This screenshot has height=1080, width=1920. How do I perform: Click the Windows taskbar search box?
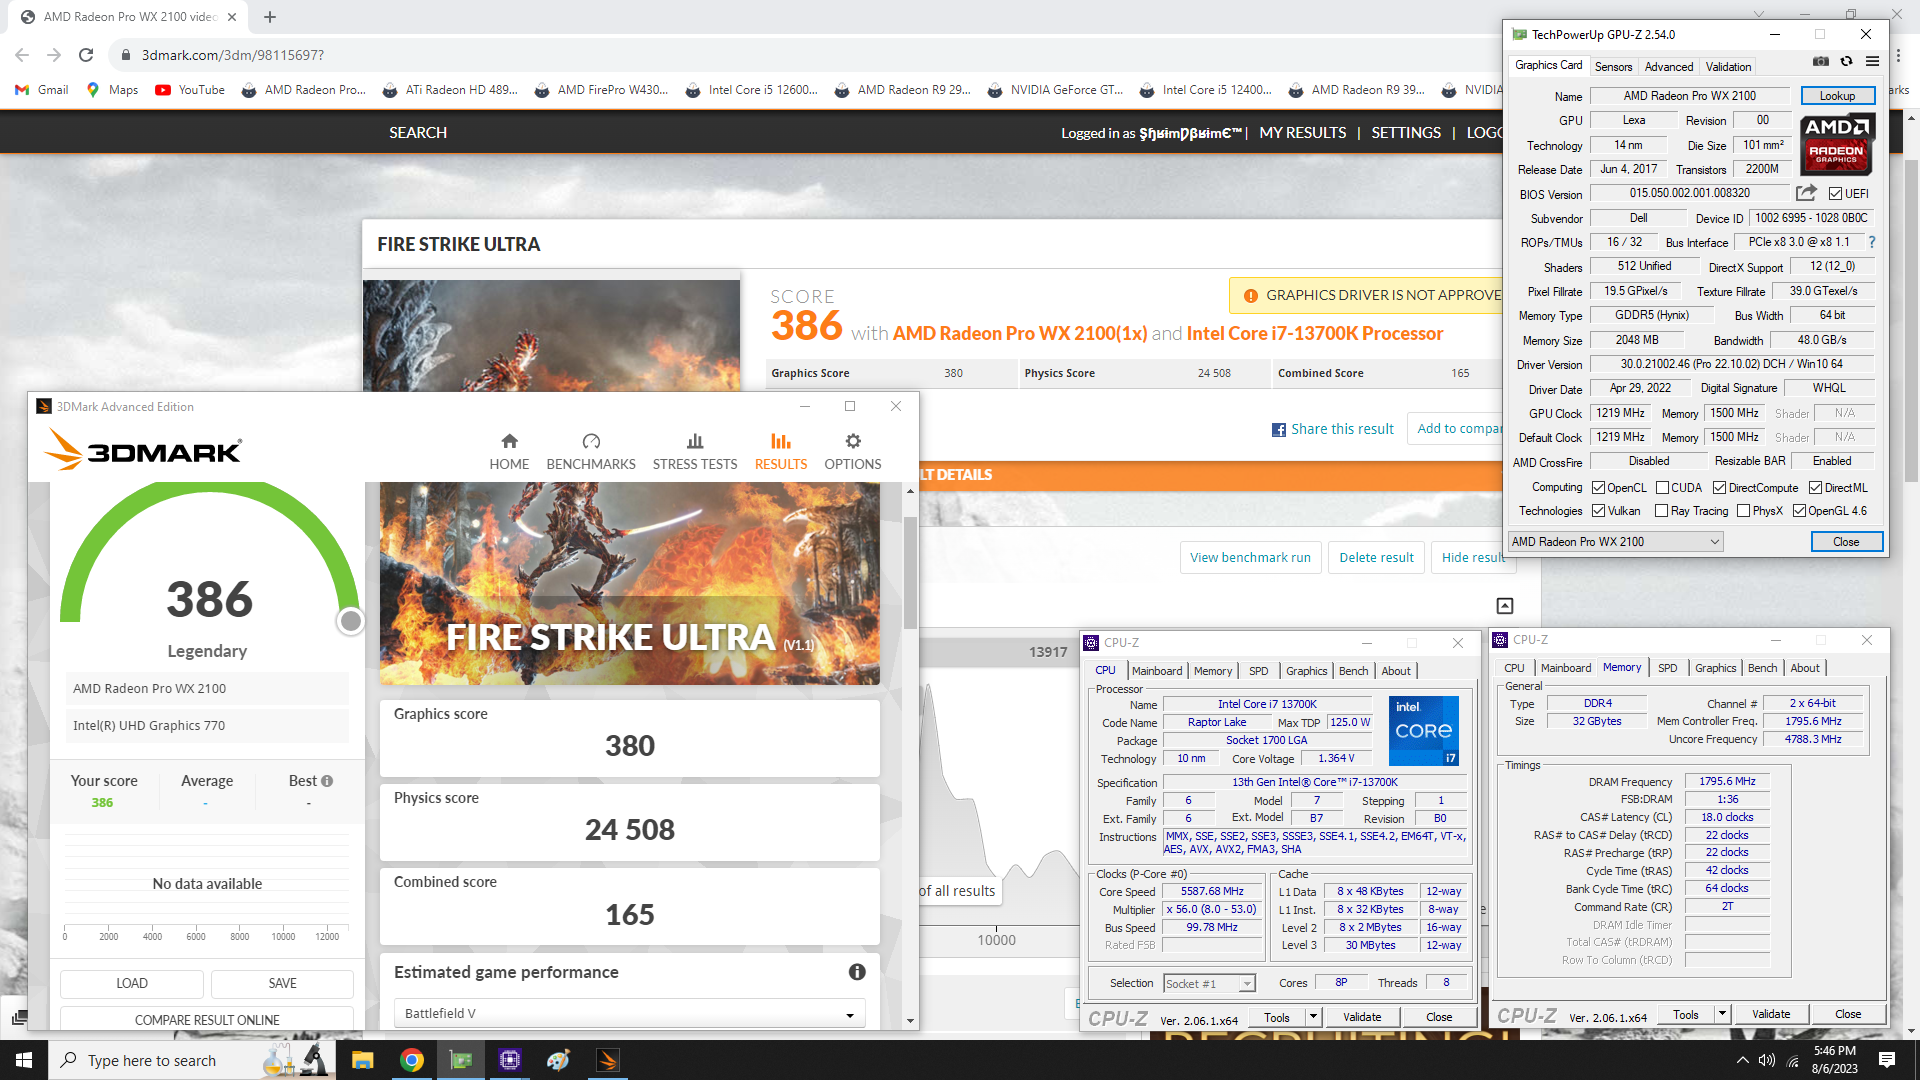[190, 1060]
